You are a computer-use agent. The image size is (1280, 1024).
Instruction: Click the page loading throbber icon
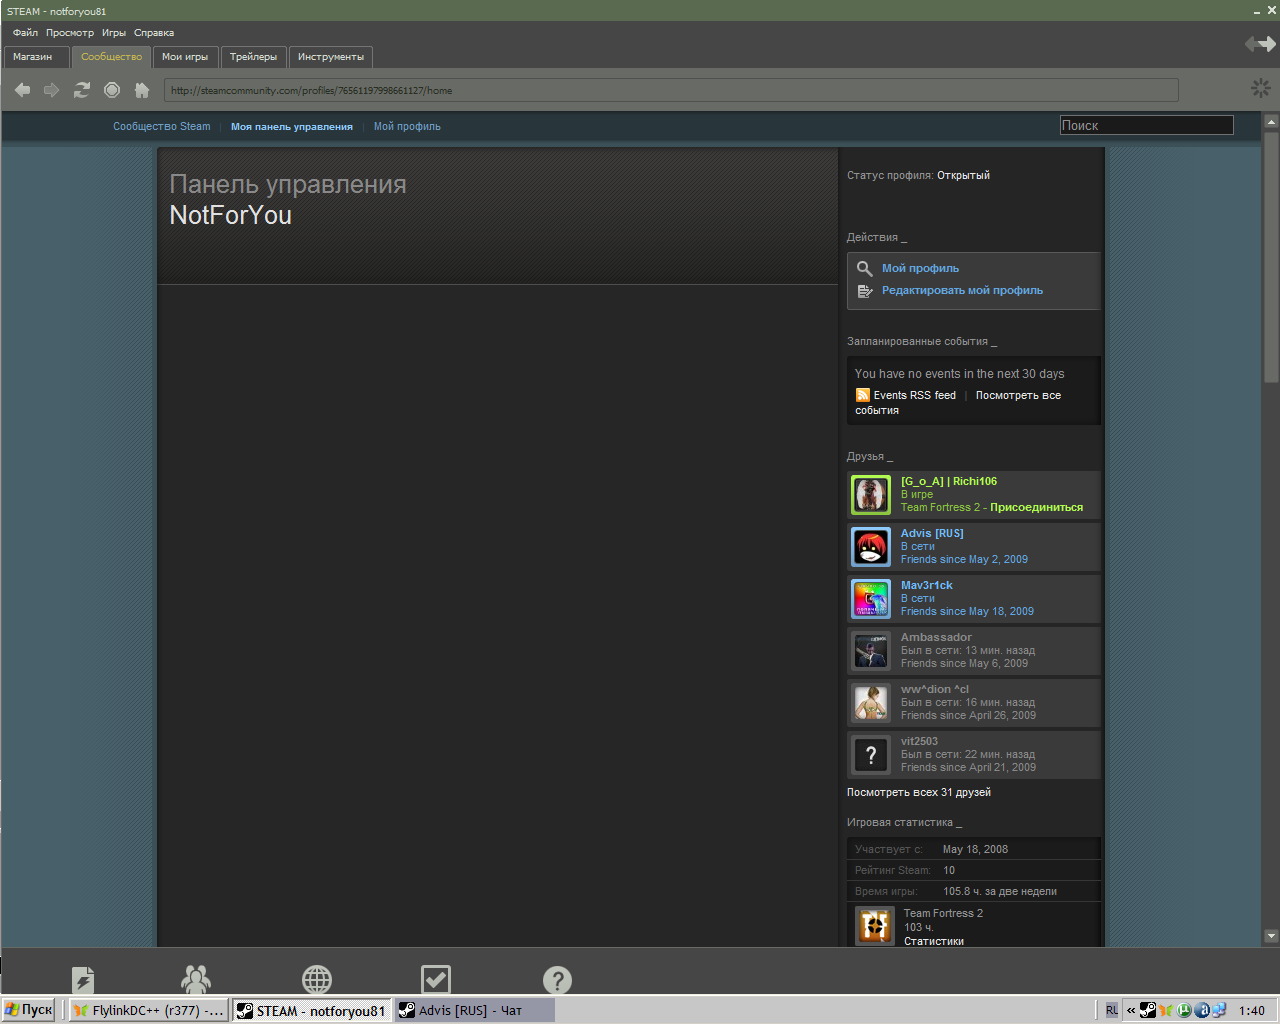tap(1261, 88)
